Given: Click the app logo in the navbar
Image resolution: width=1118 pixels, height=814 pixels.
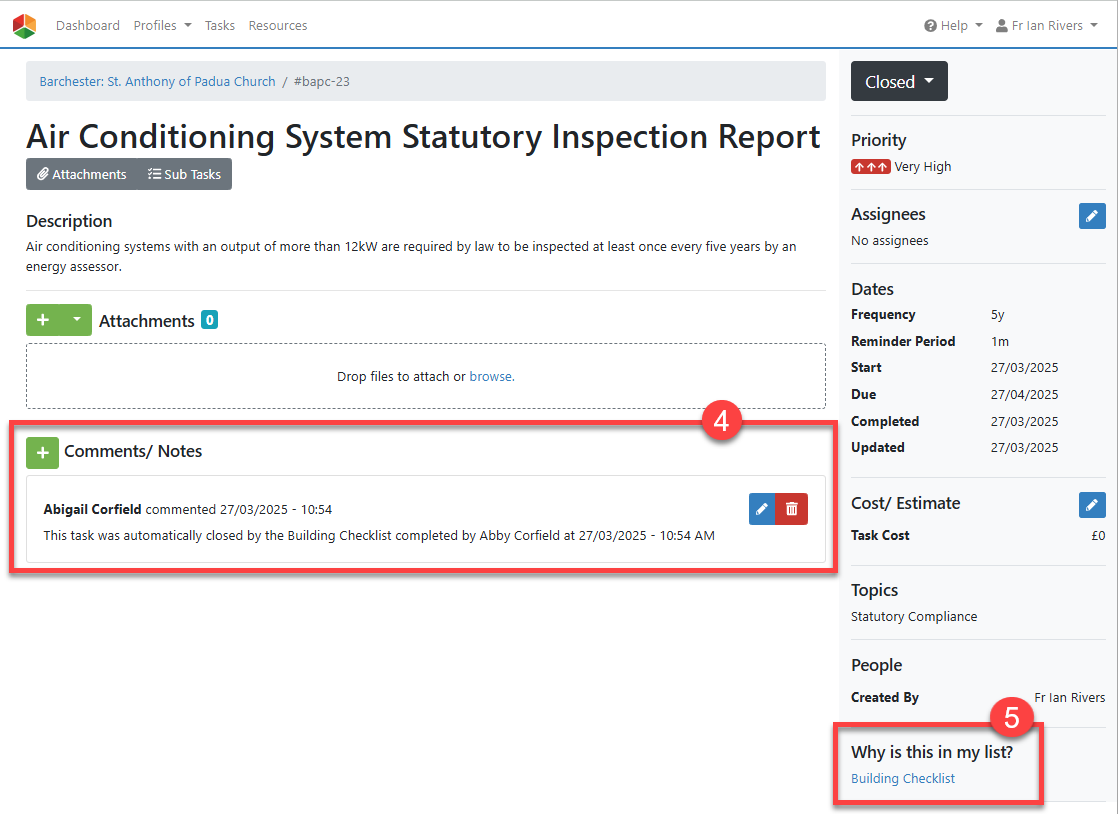Looking at the screenshot, I should point(24,26).
